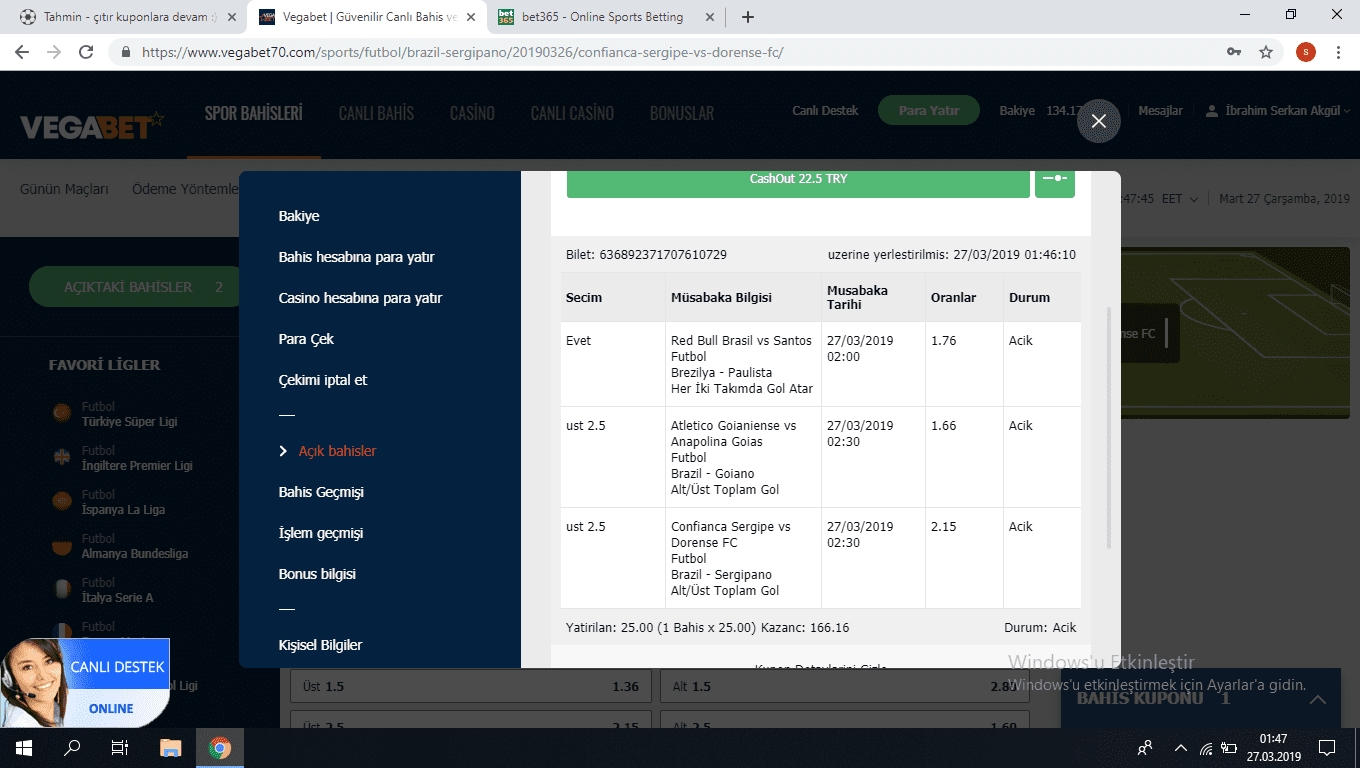1360x768 pixels.
Task: Expand İbrahim Serkan Akgül account dropdown
Action: pos(1278,111)
